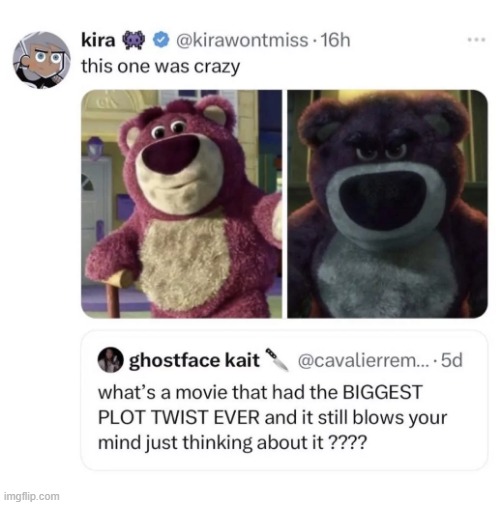Open kira's Danny Phantom profile avatar
The image size is (500, 505).
click(x=41, y=60)
